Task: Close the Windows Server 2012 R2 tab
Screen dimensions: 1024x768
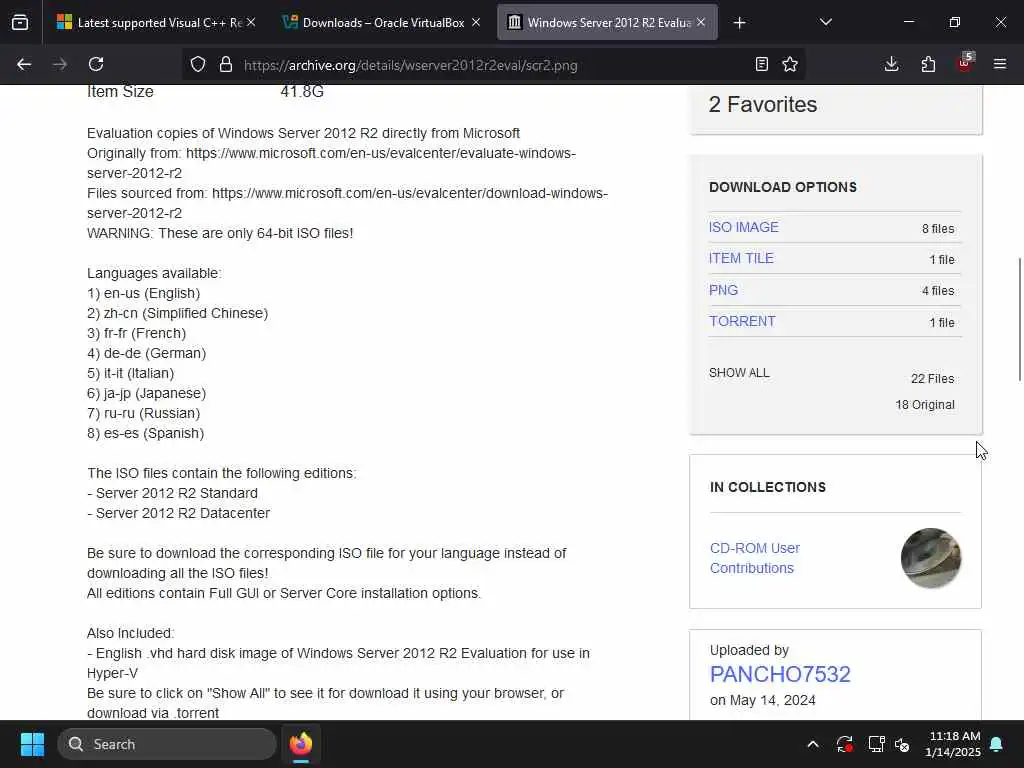Action: click(x=701, y=23)
